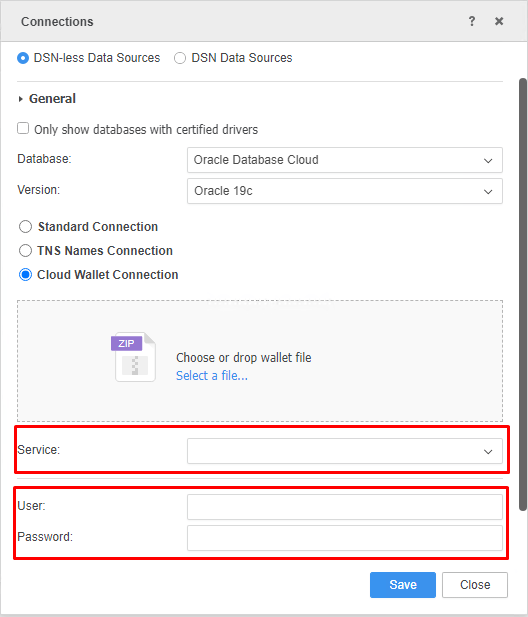Click the Close button

[475, 585]
